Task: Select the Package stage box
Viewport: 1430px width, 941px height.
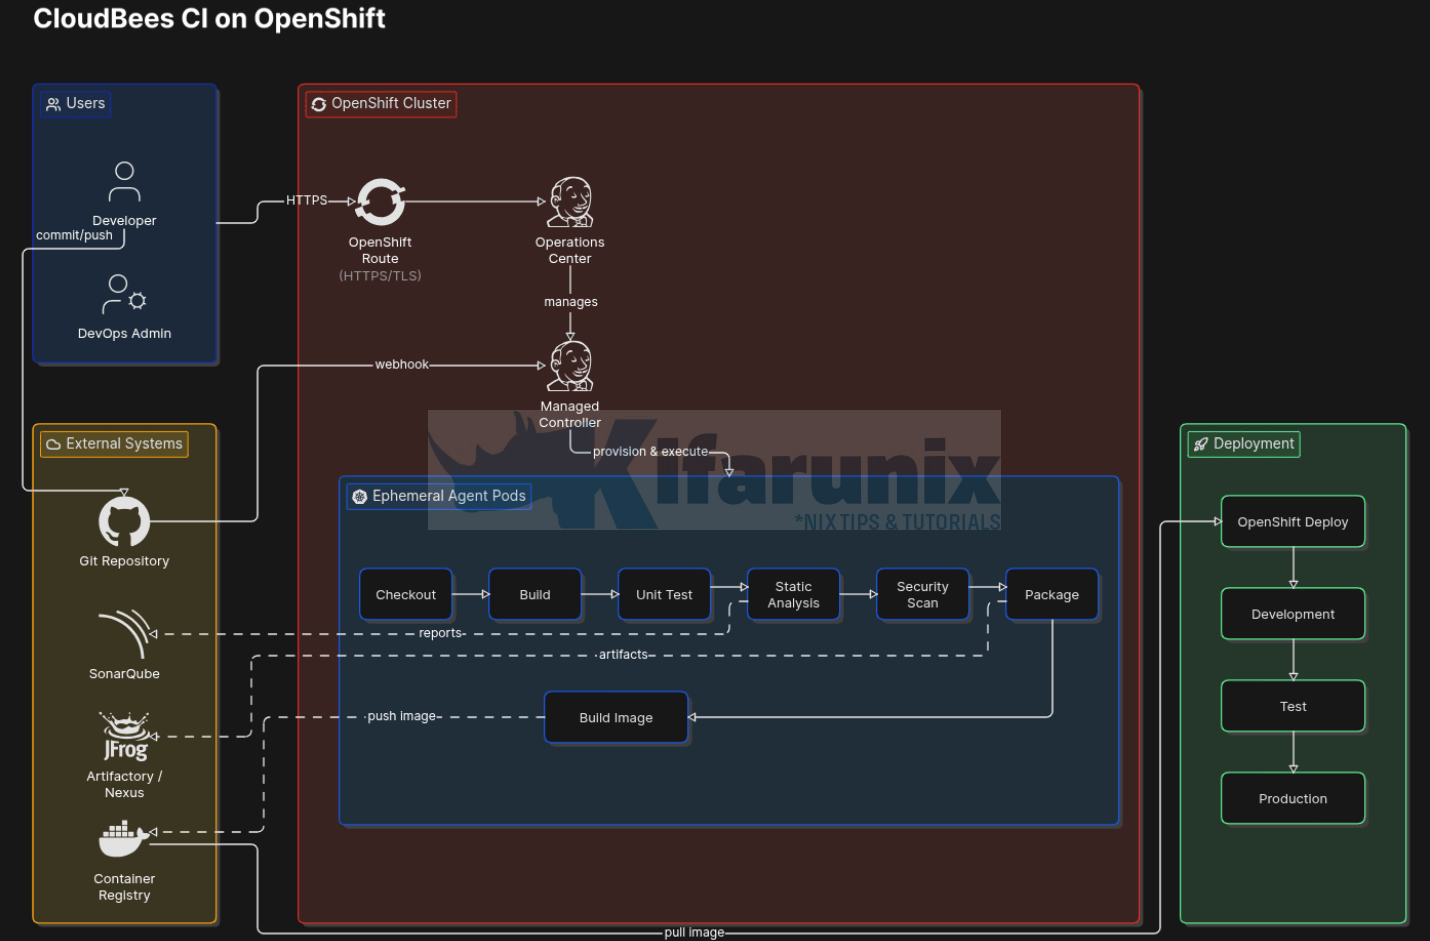Action: point(1052,595)
